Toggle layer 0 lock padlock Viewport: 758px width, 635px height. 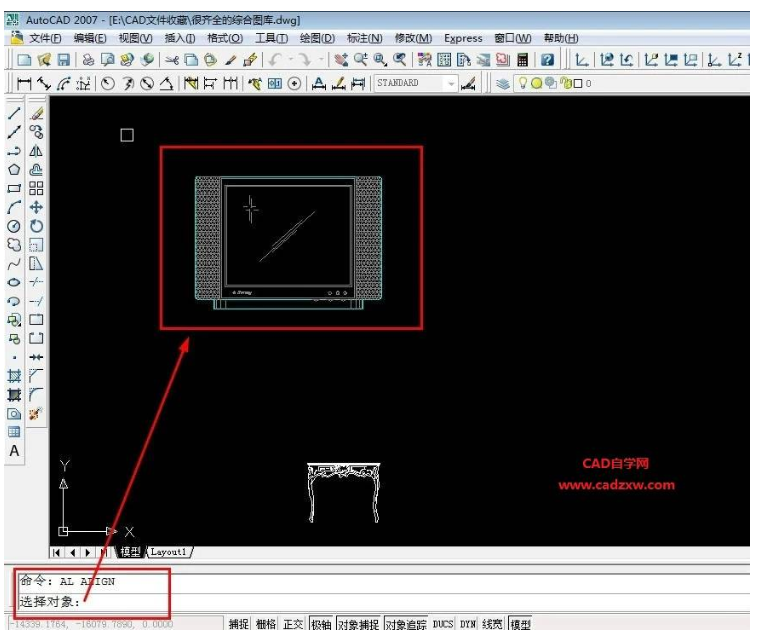pyautogui.click(x=565, y=83)
